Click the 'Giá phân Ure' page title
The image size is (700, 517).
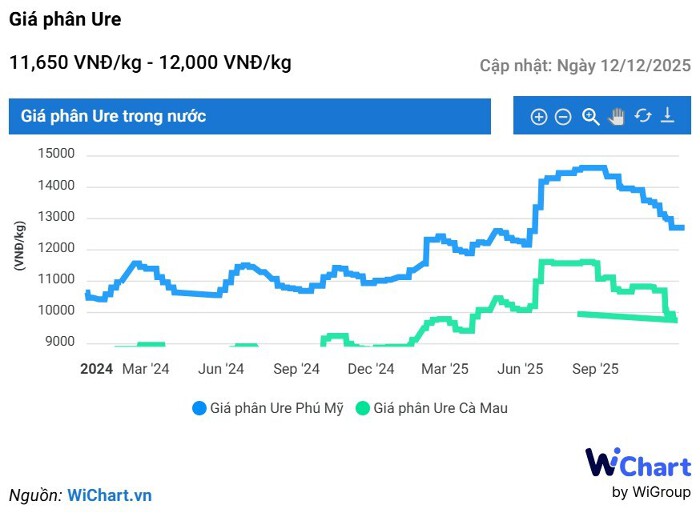tap(65, 20)
